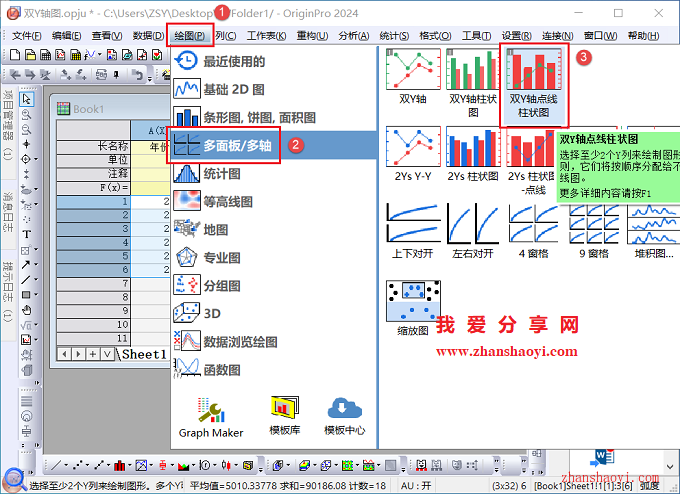This screenshot has height=494, width=680.
Task: Expand Arrow tool dropdown arrow
Action: [x=36, y=264]
